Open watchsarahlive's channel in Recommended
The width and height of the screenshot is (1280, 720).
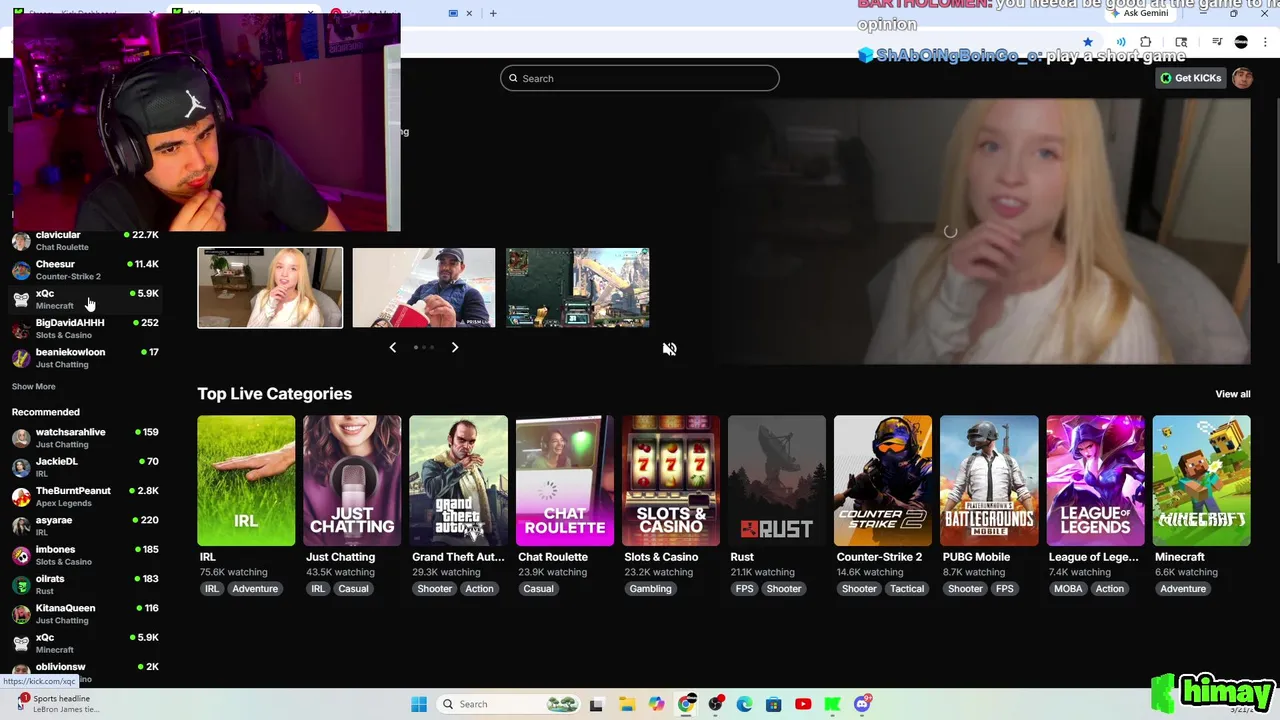(85, 438)
